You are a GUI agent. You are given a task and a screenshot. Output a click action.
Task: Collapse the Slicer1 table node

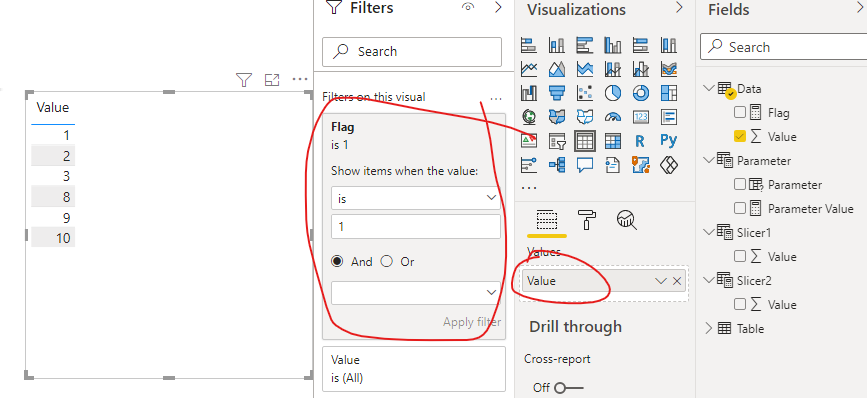[709, 232]
